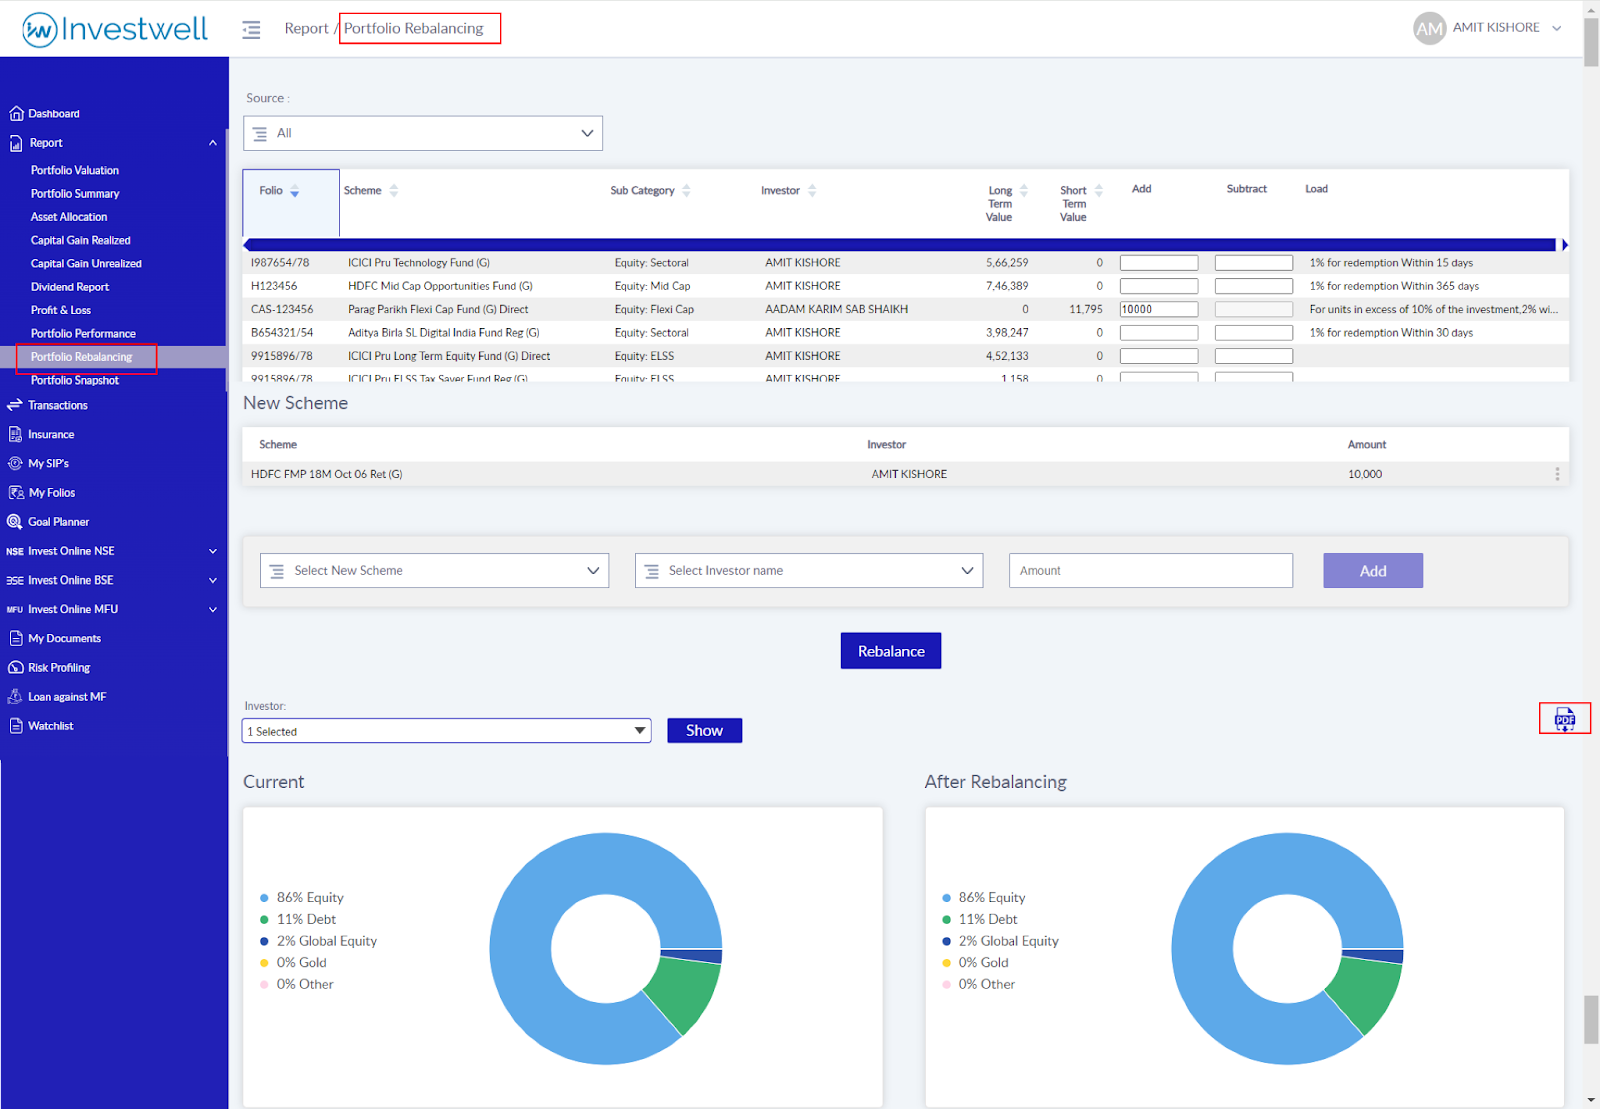The width and height of the screenshot is (1600, 1109).
Task: Expand Invest Online MFU menu
Action: (x=213, y=609)
